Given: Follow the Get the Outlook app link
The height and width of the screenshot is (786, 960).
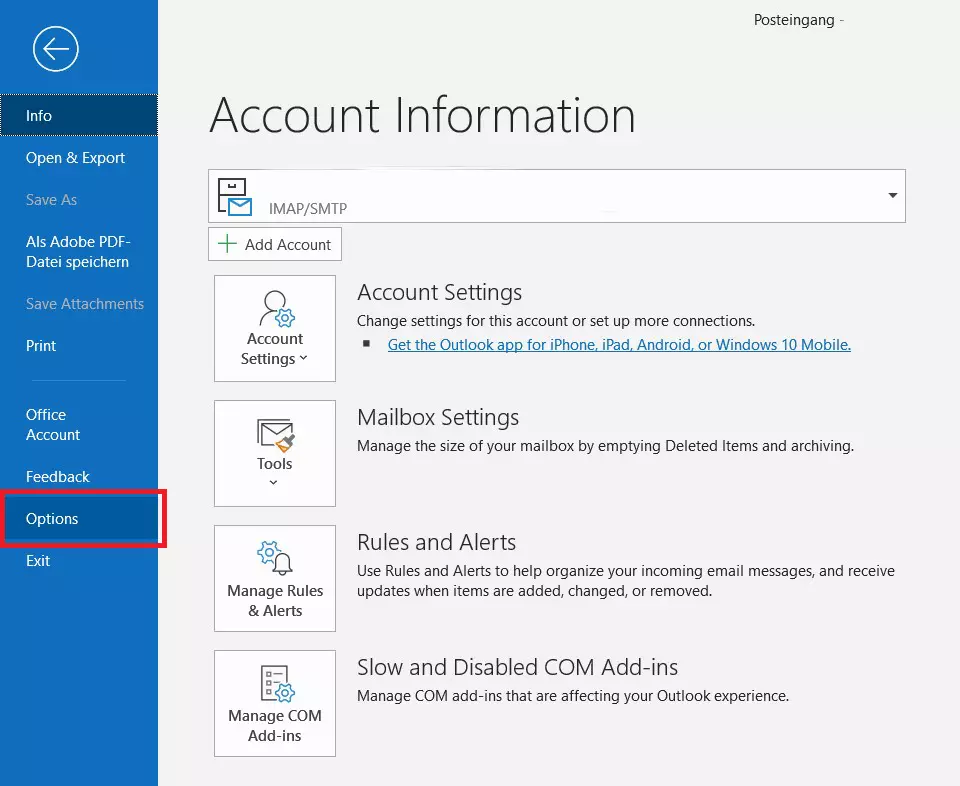Looking at the screenshot, I should pyautogui.click(x=619, y=344).
